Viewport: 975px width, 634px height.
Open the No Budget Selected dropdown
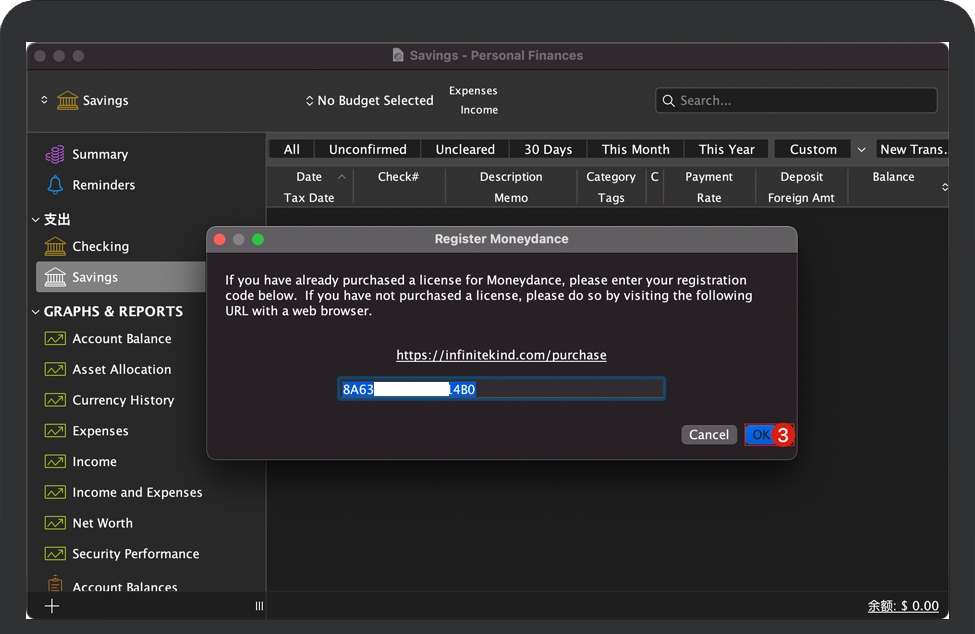369,101
